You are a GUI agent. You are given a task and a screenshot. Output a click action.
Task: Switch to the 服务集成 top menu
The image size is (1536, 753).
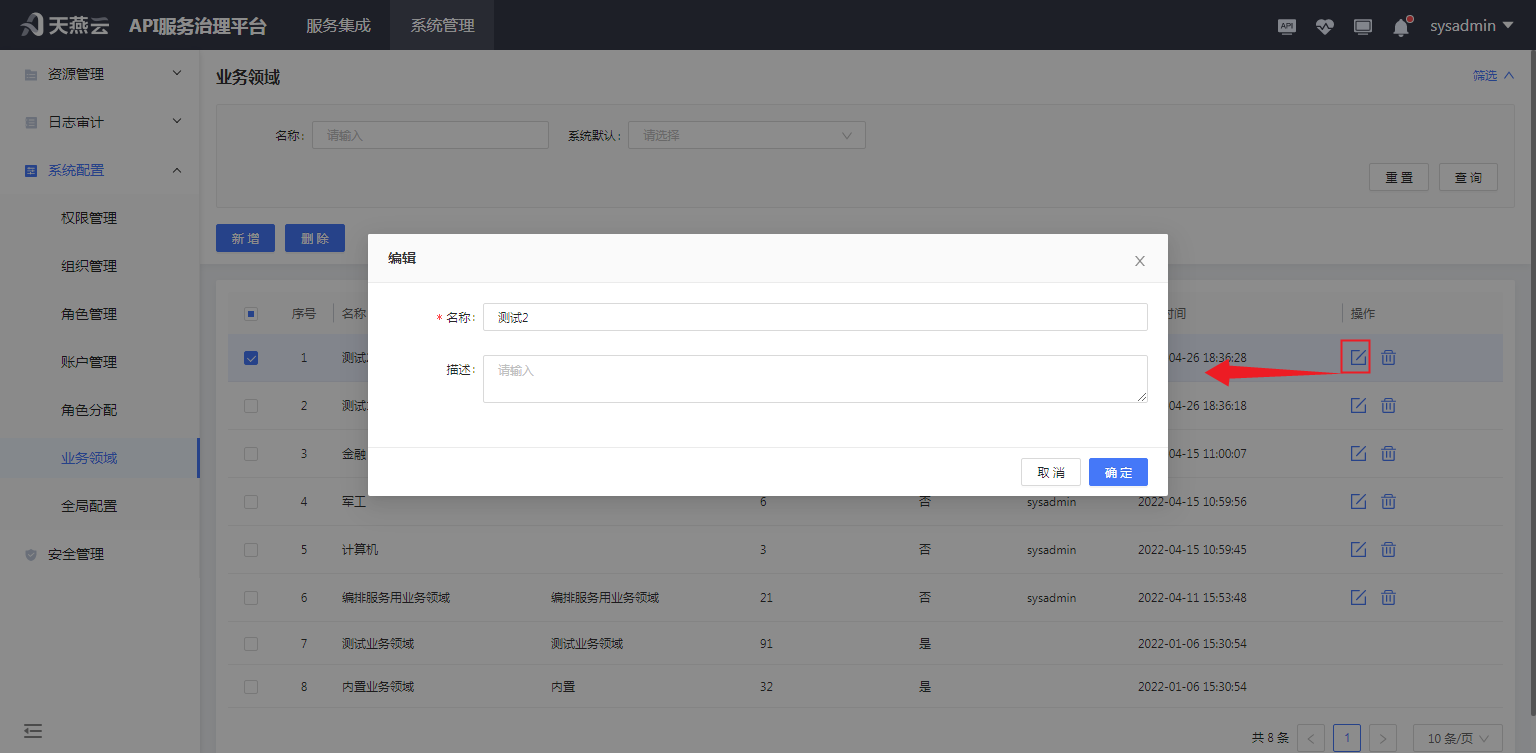click(x=336, y=25)
